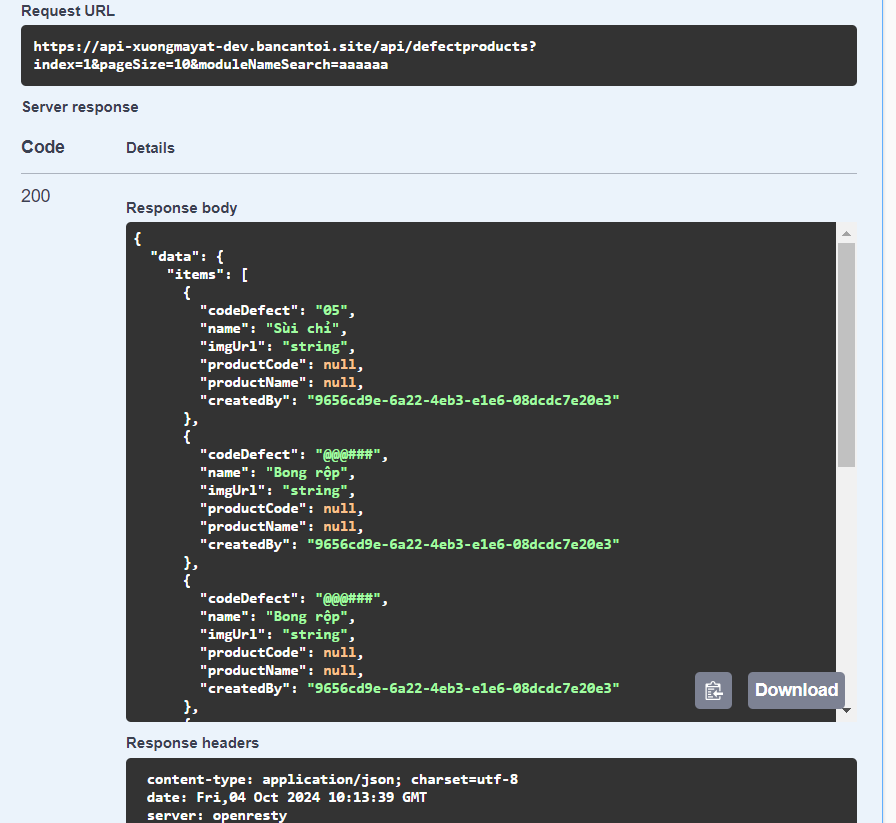Download the response body
The width and height of the screenshot is (896, 823).
coord(796,690)
